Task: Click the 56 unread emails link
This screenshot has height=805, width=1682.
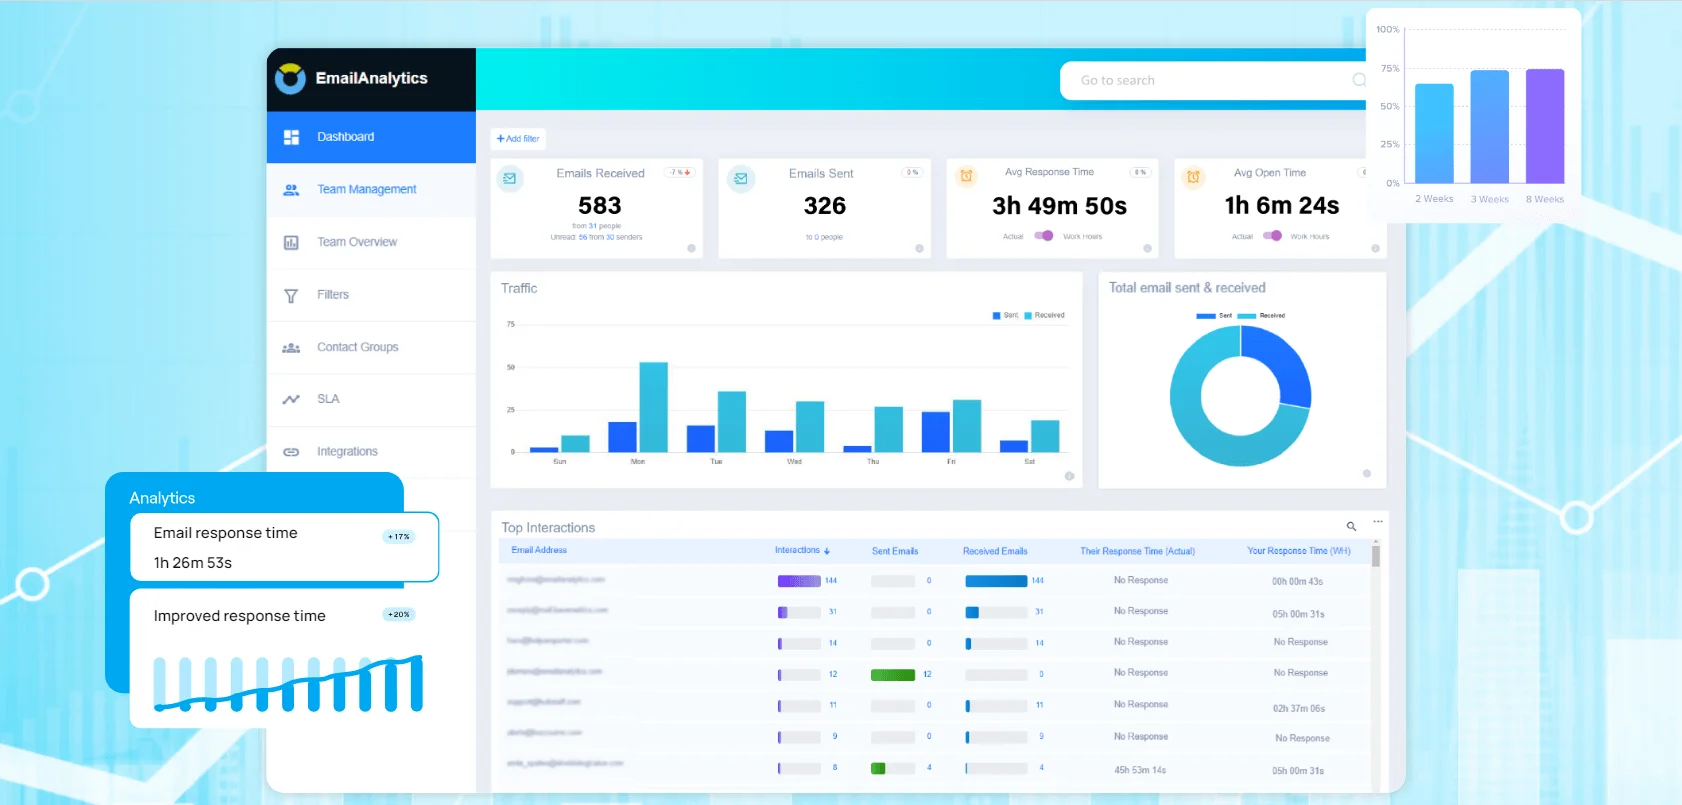Action: point(583,237)
